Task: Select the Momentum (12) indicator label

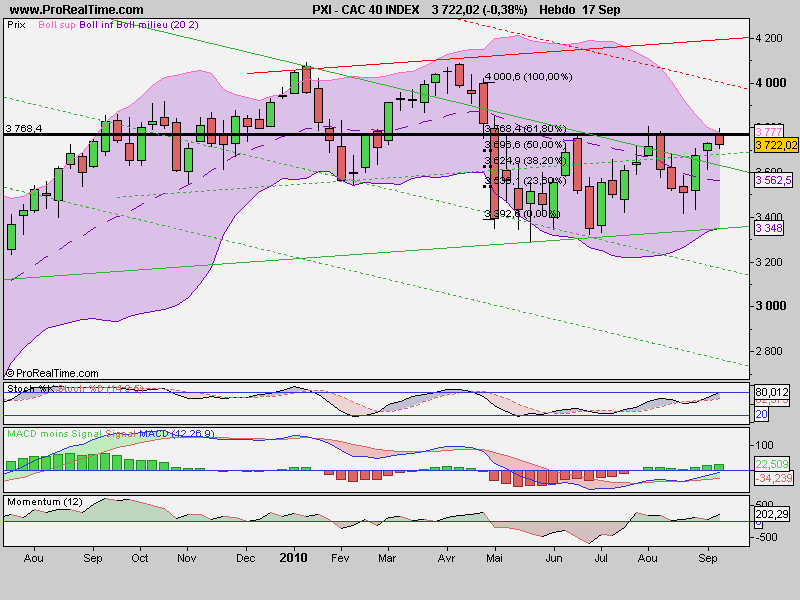Action: tap(44, 502)
